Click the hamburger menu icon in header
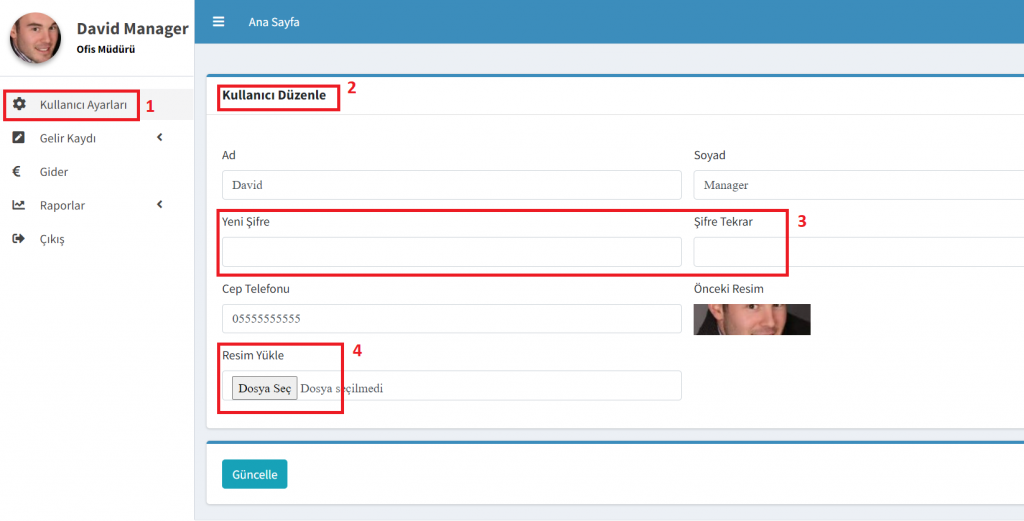 (218, 22)
